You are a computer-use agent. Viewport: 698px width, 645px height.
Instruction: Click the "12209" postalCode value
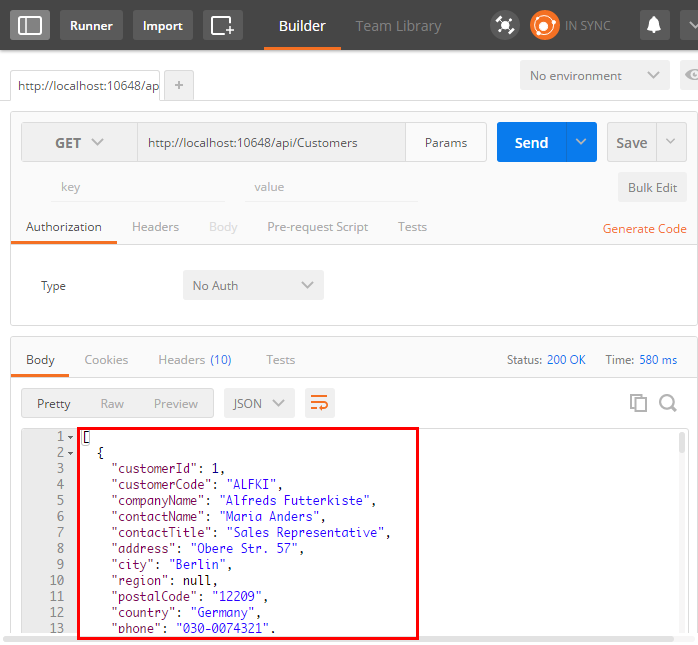coord(236,596)
